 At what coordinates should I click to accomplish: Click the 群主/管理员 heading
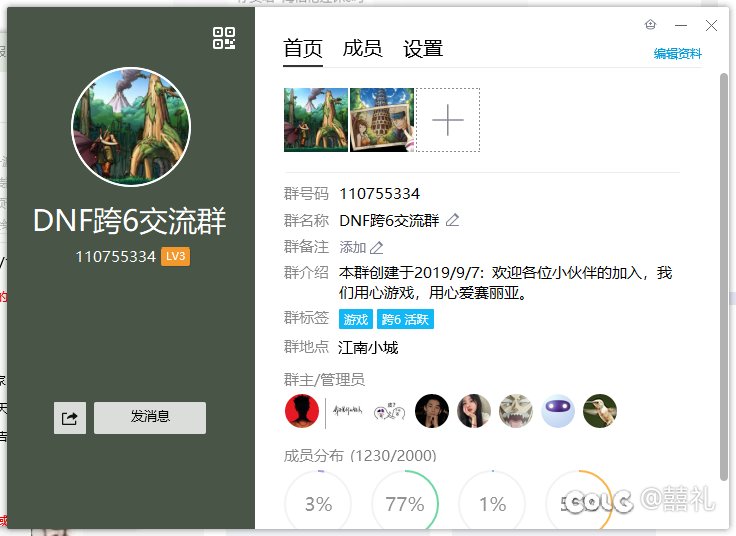pyautogui.click(x=324, y=379)
